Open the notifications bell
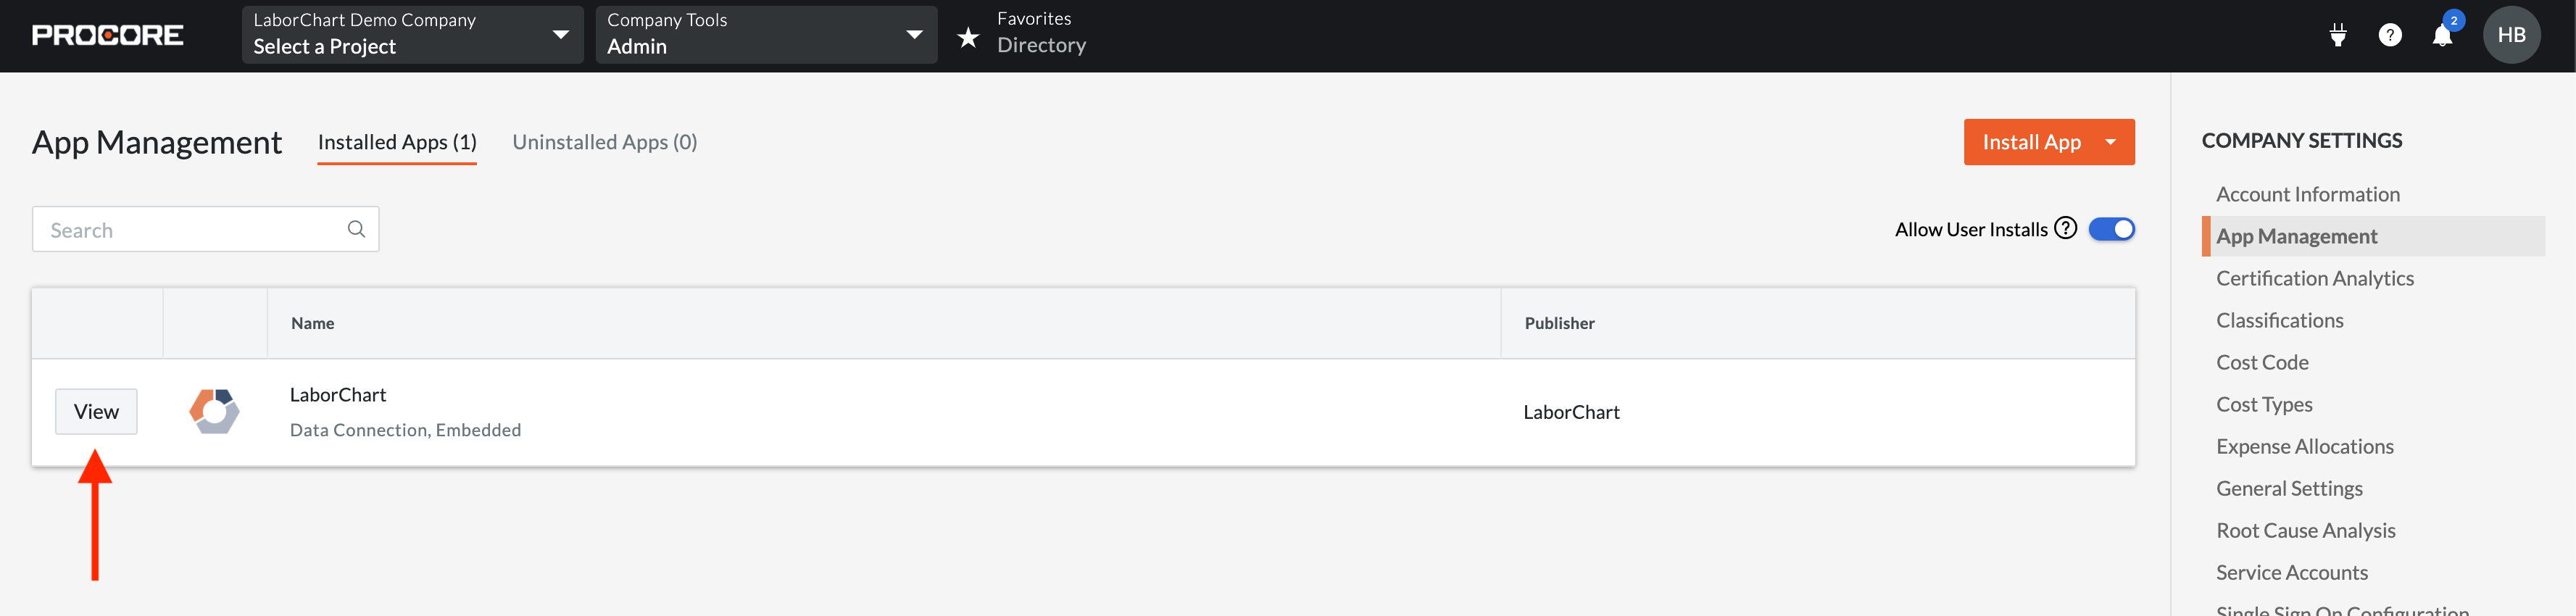This screenshot has width=2576, height=616. 2442,35
